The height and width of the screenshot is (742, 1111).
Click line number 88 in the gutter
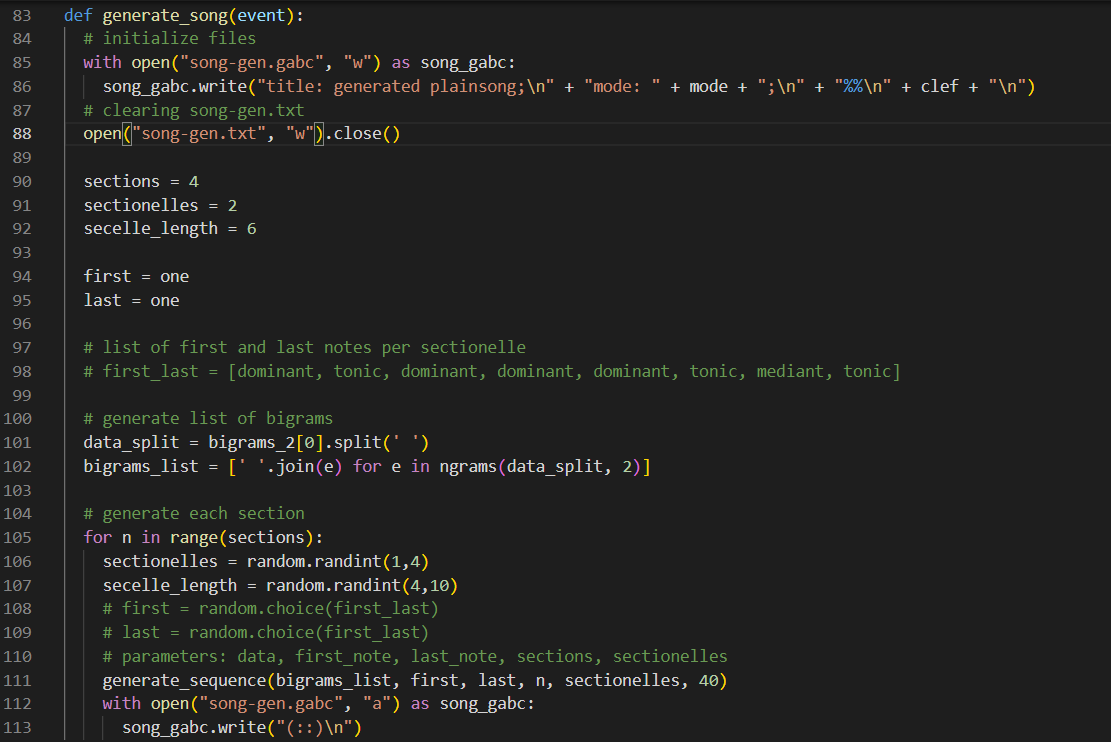tap(22, 134)
